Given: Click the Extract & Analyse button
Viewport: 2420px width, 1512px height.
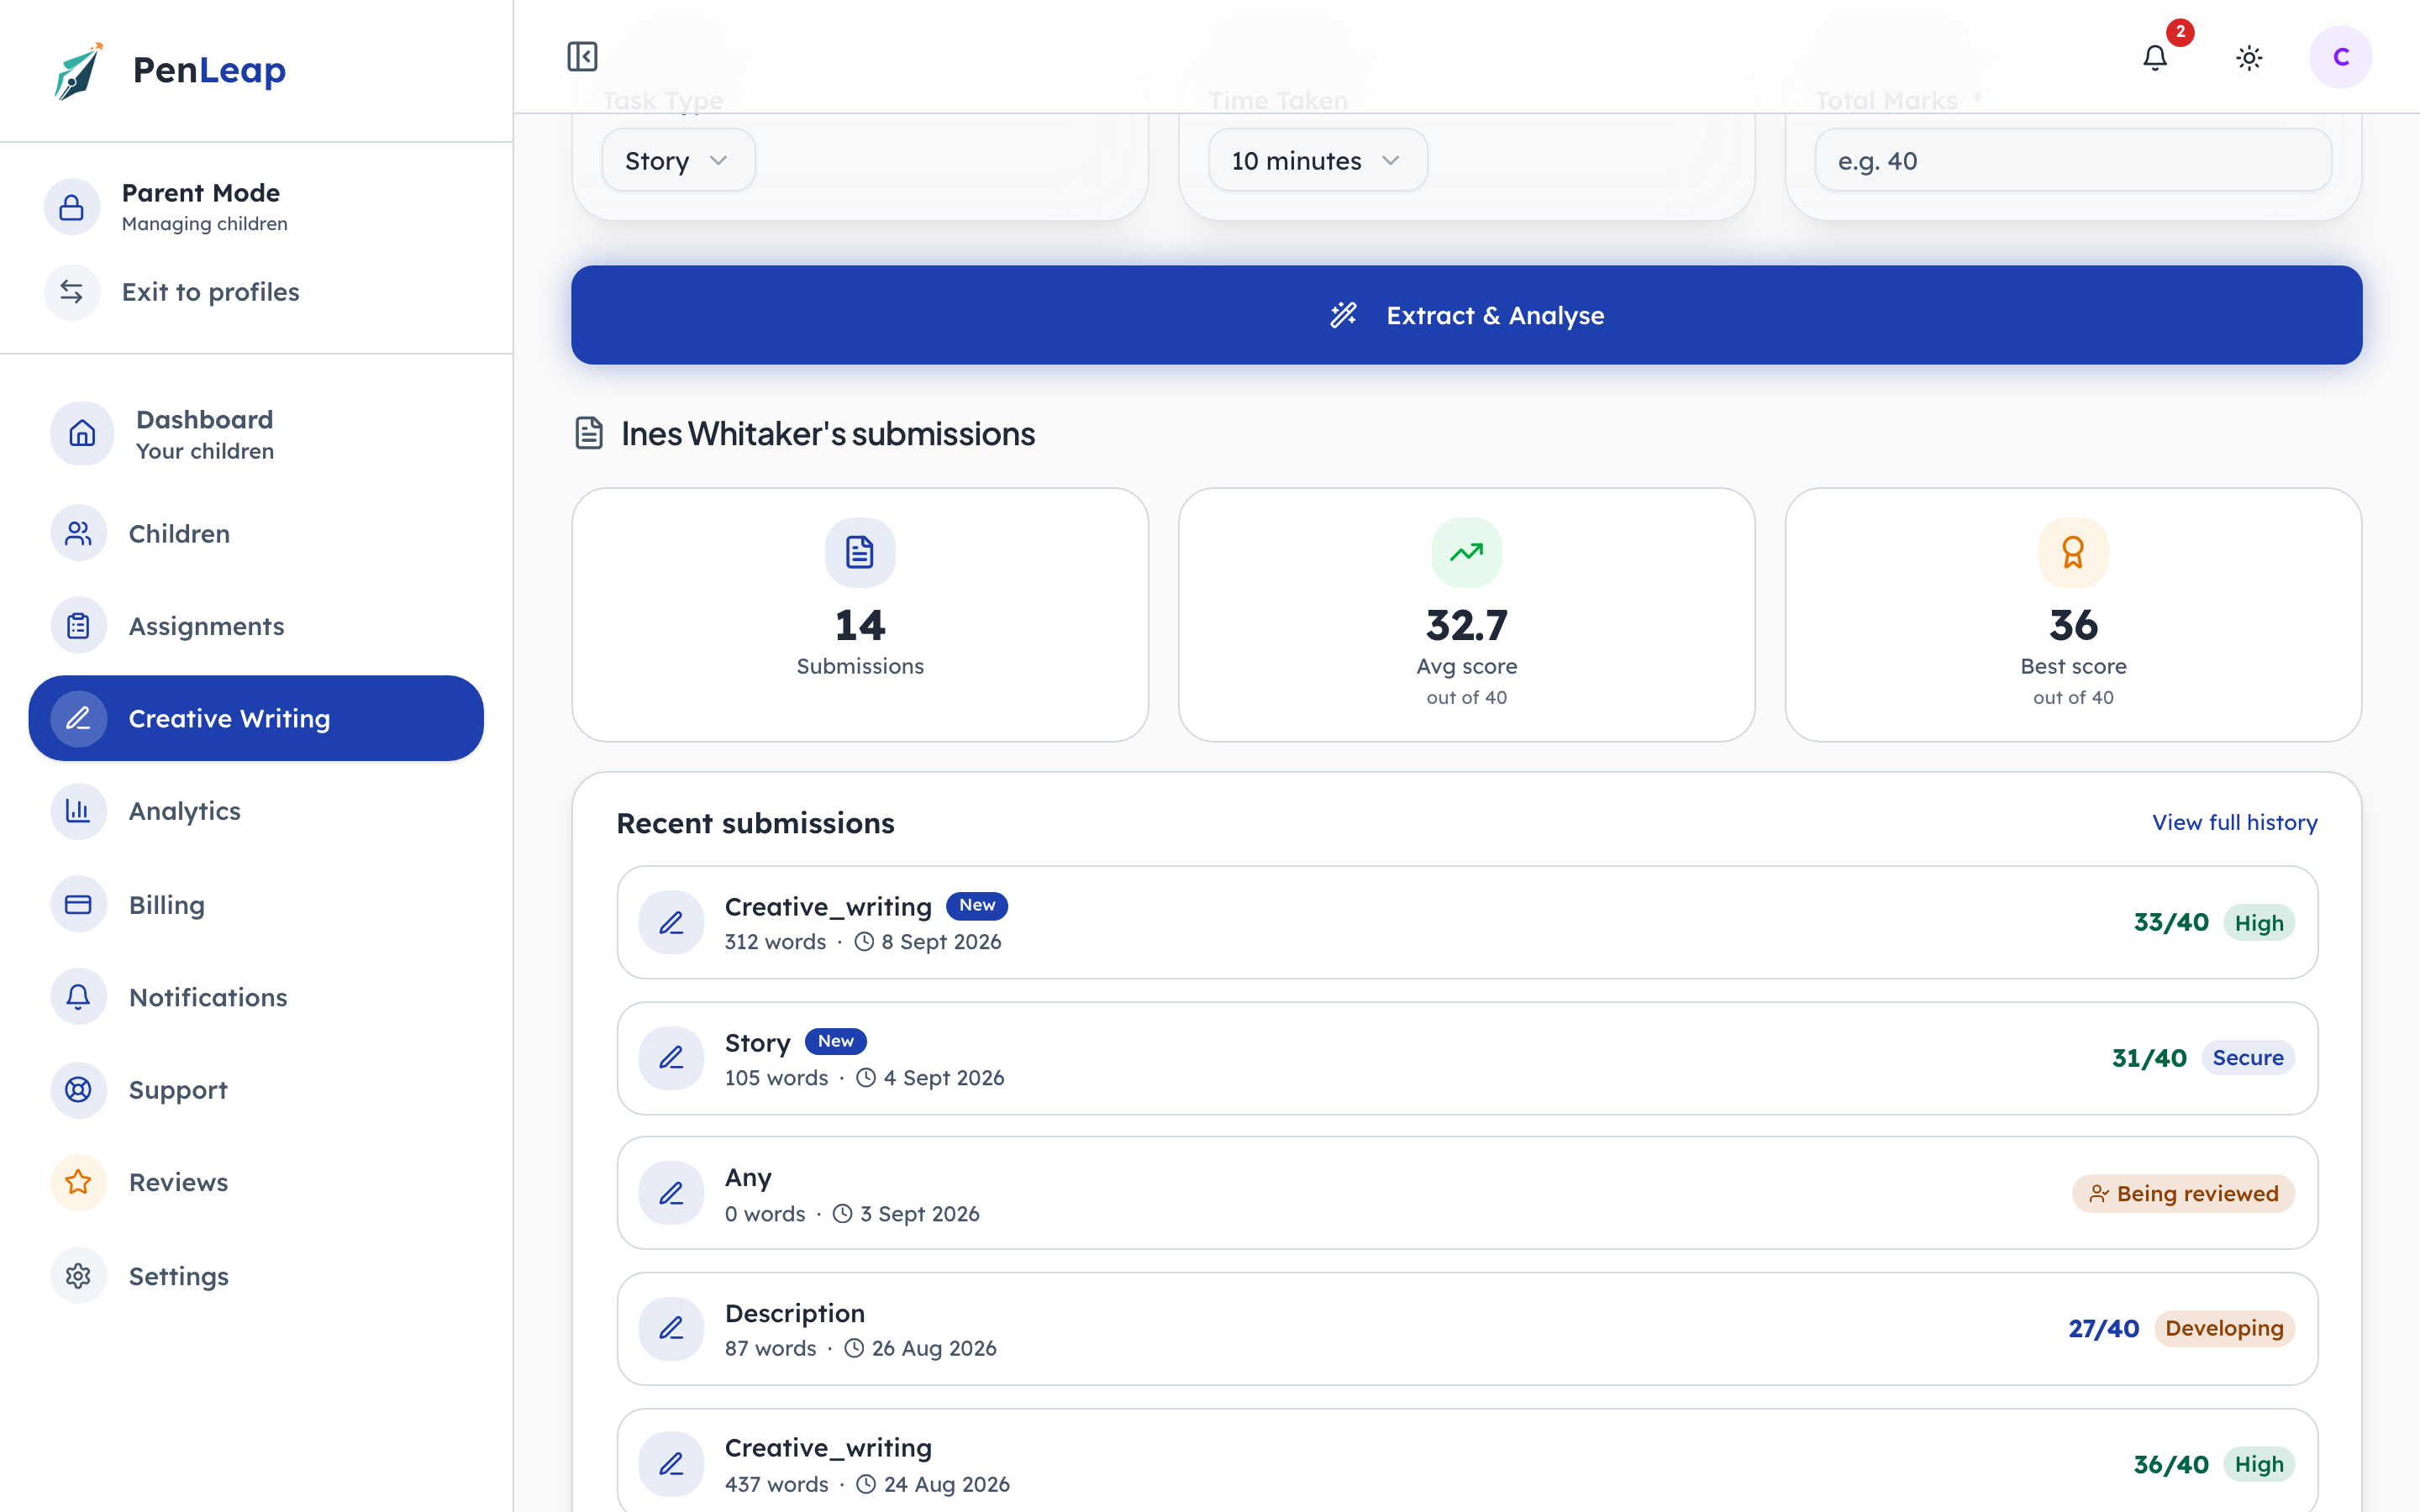Looking at the screenshot, I should point(1467,315).
